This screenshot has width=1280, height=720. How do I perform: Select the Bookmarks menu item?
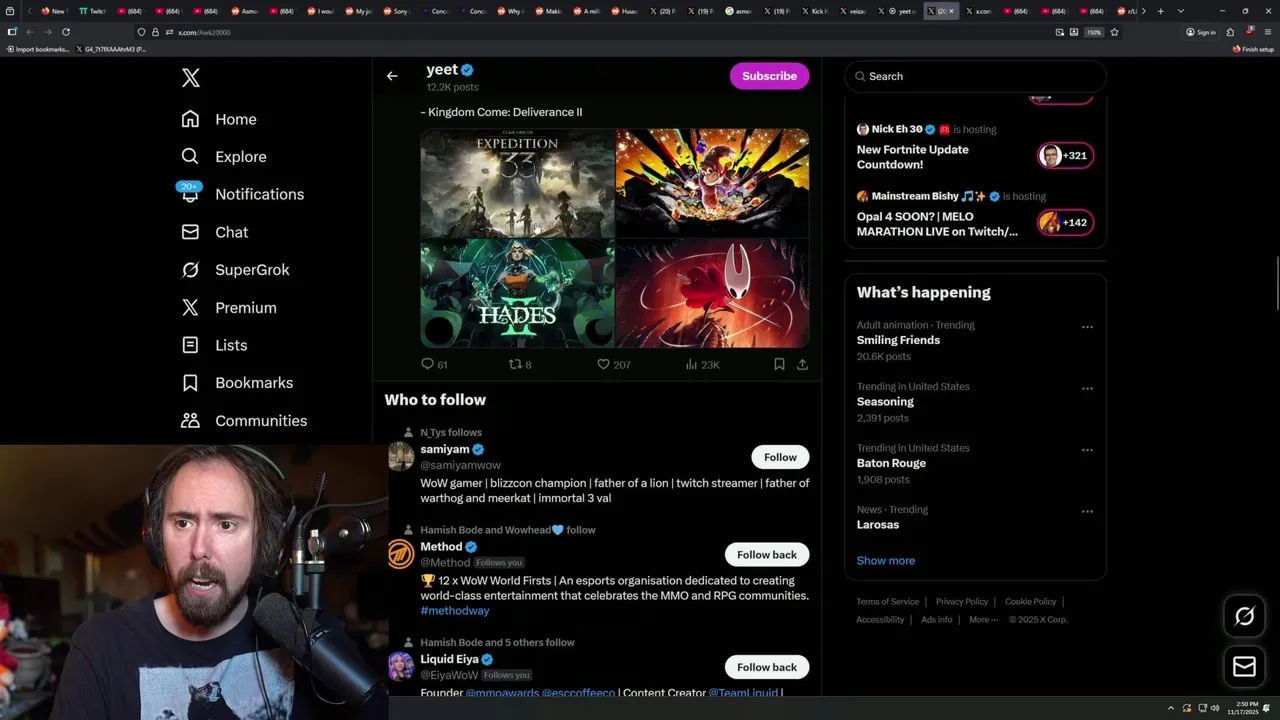pos(254,383)
